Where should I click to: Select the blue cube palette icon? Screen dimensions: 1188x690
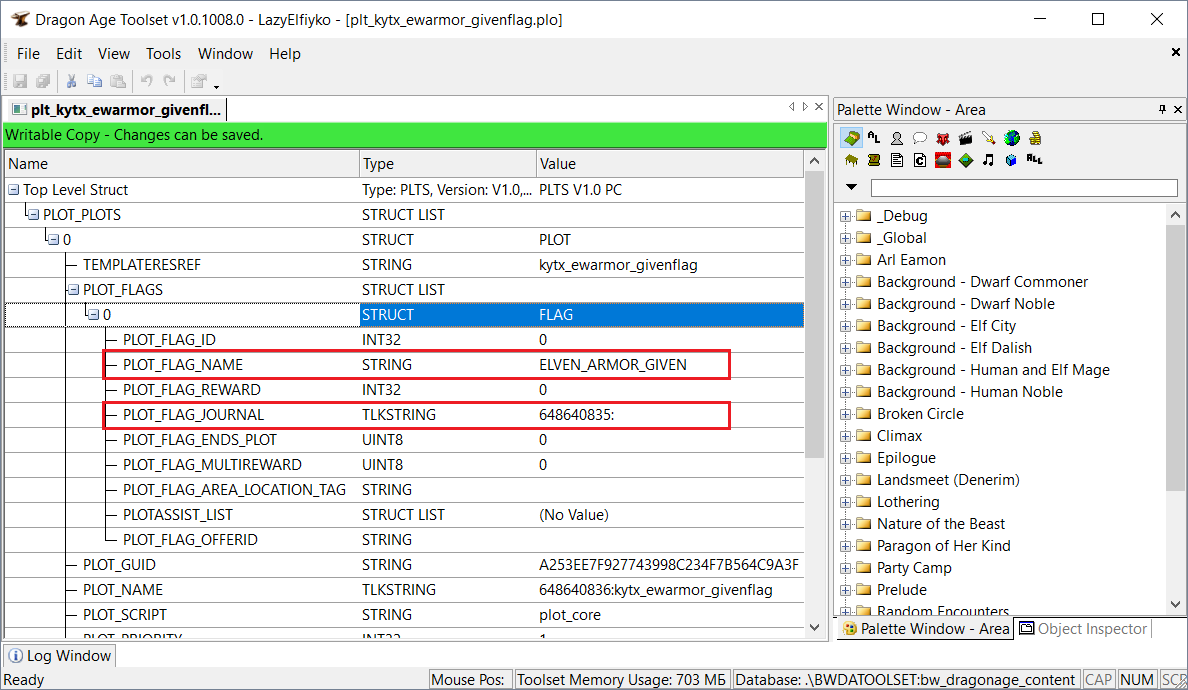tap(1011, 160)
